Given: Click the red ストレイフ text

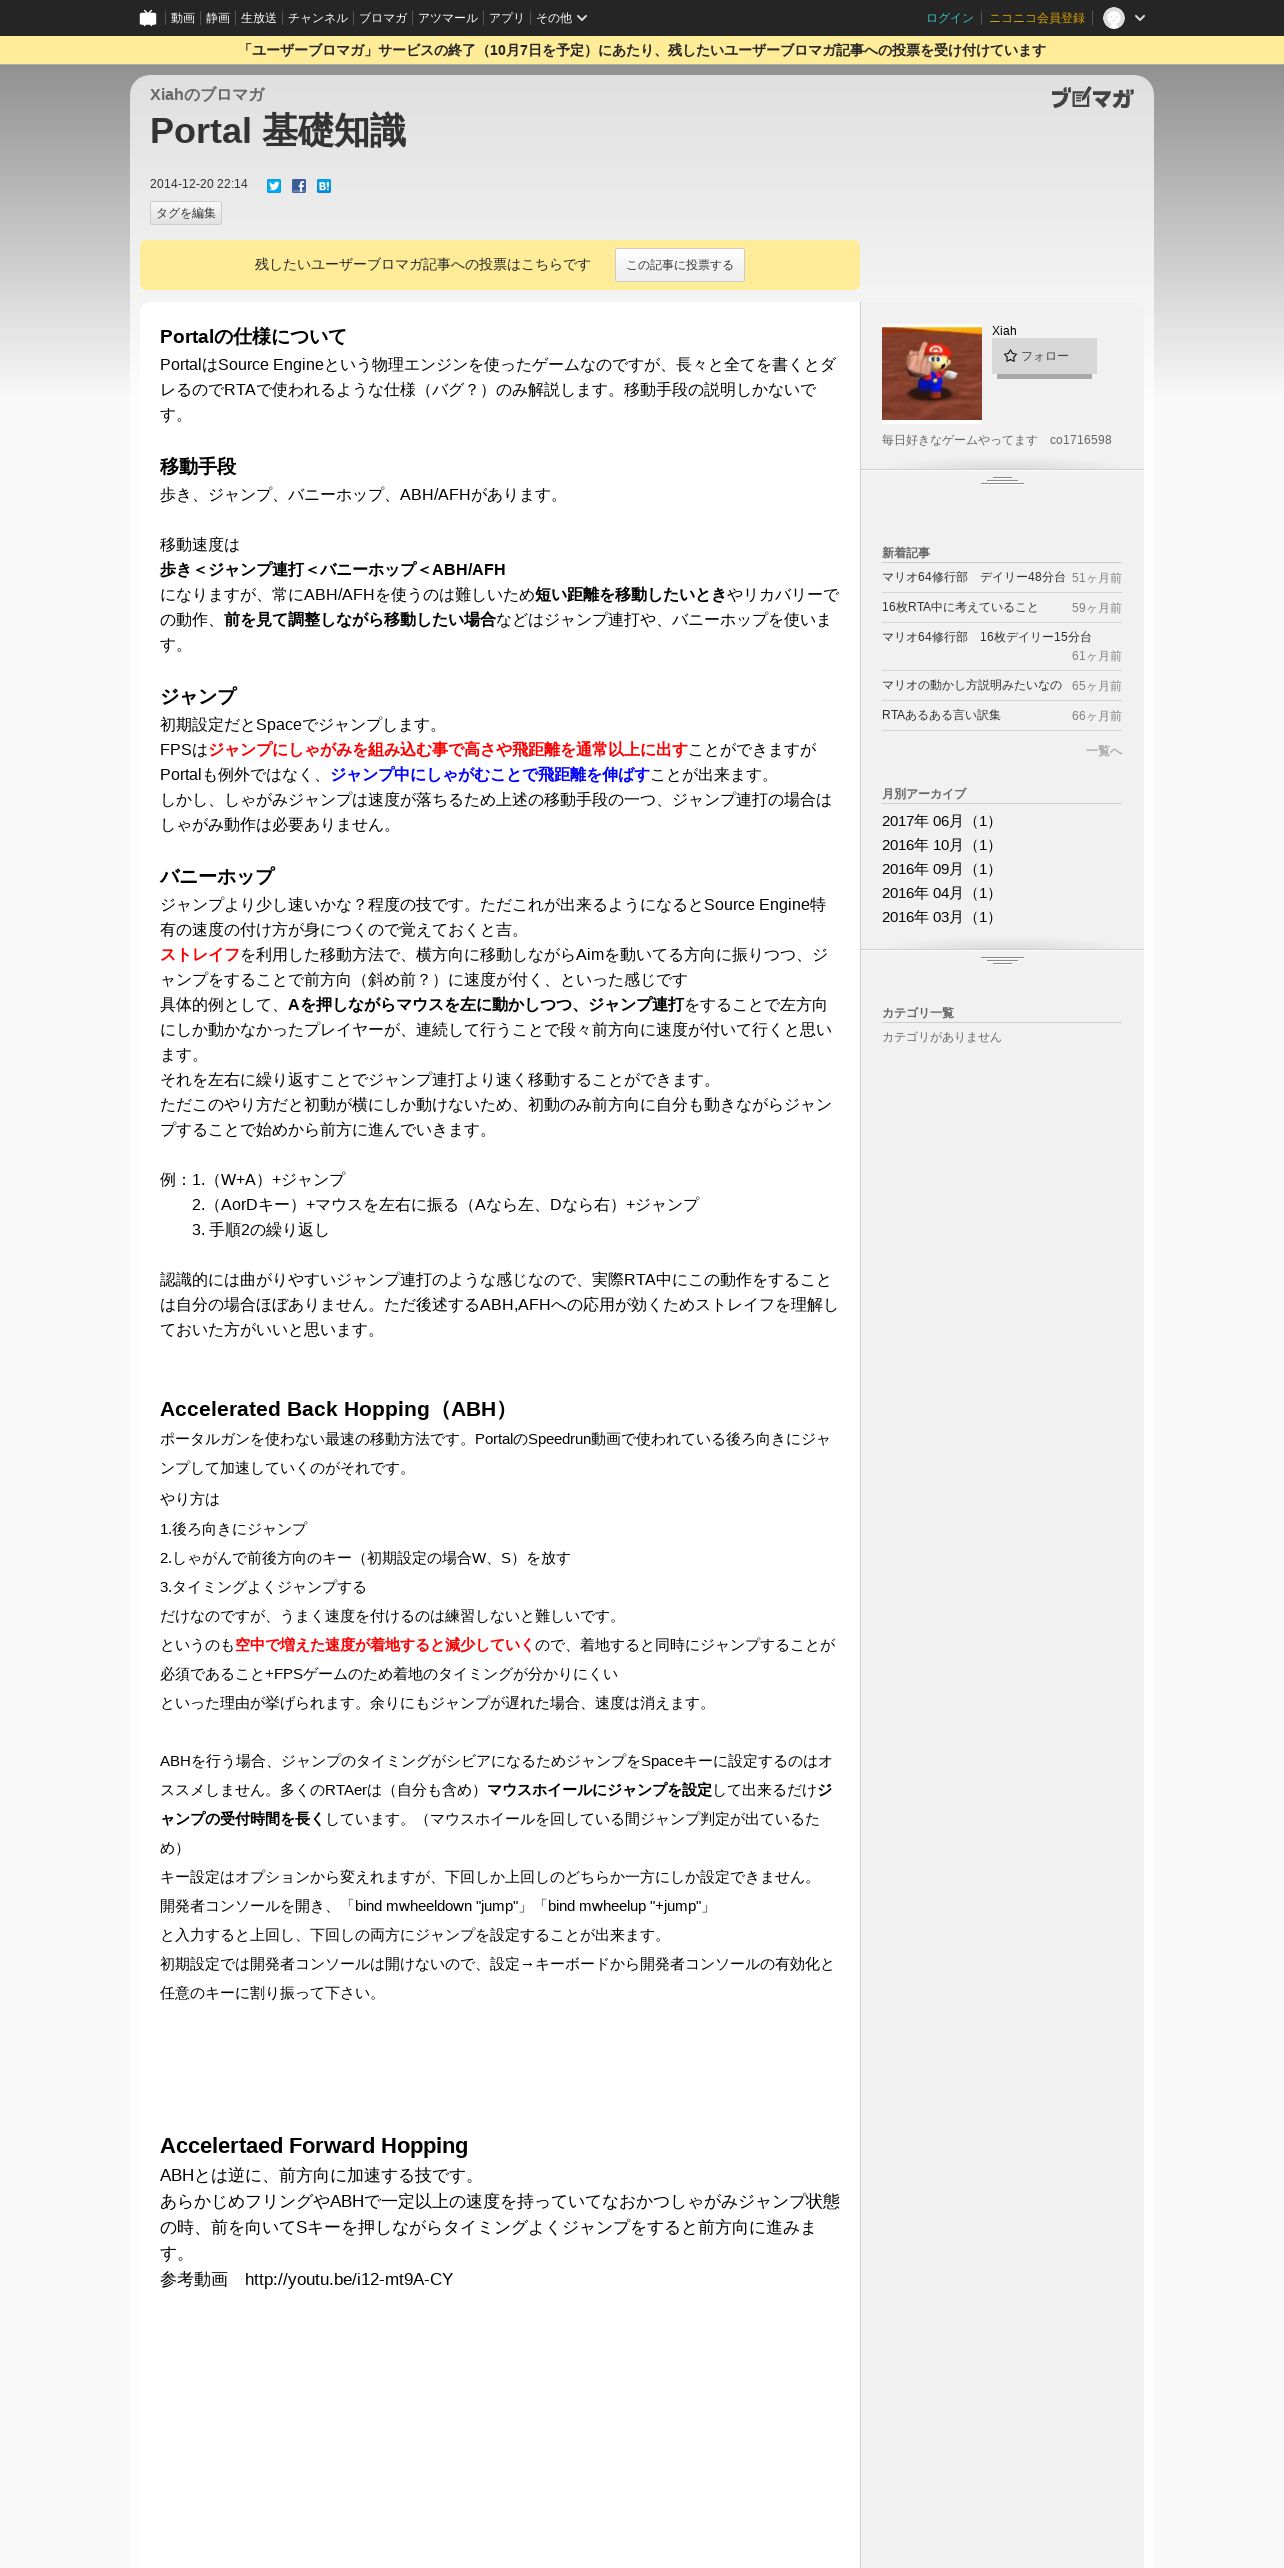Looking at the screenshot, I should pyautogui.click(x=200, y=955).
